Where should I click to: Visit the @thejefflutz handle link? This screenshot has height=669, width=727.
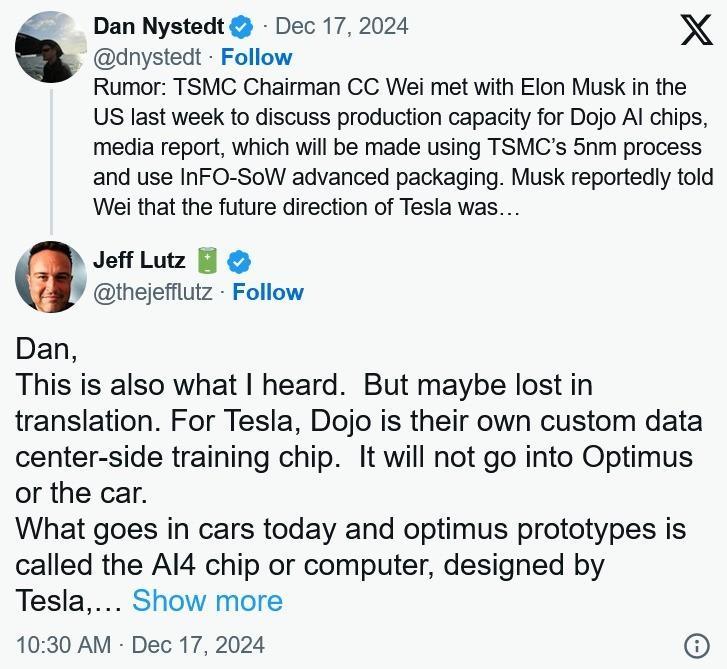coord(152,292)
